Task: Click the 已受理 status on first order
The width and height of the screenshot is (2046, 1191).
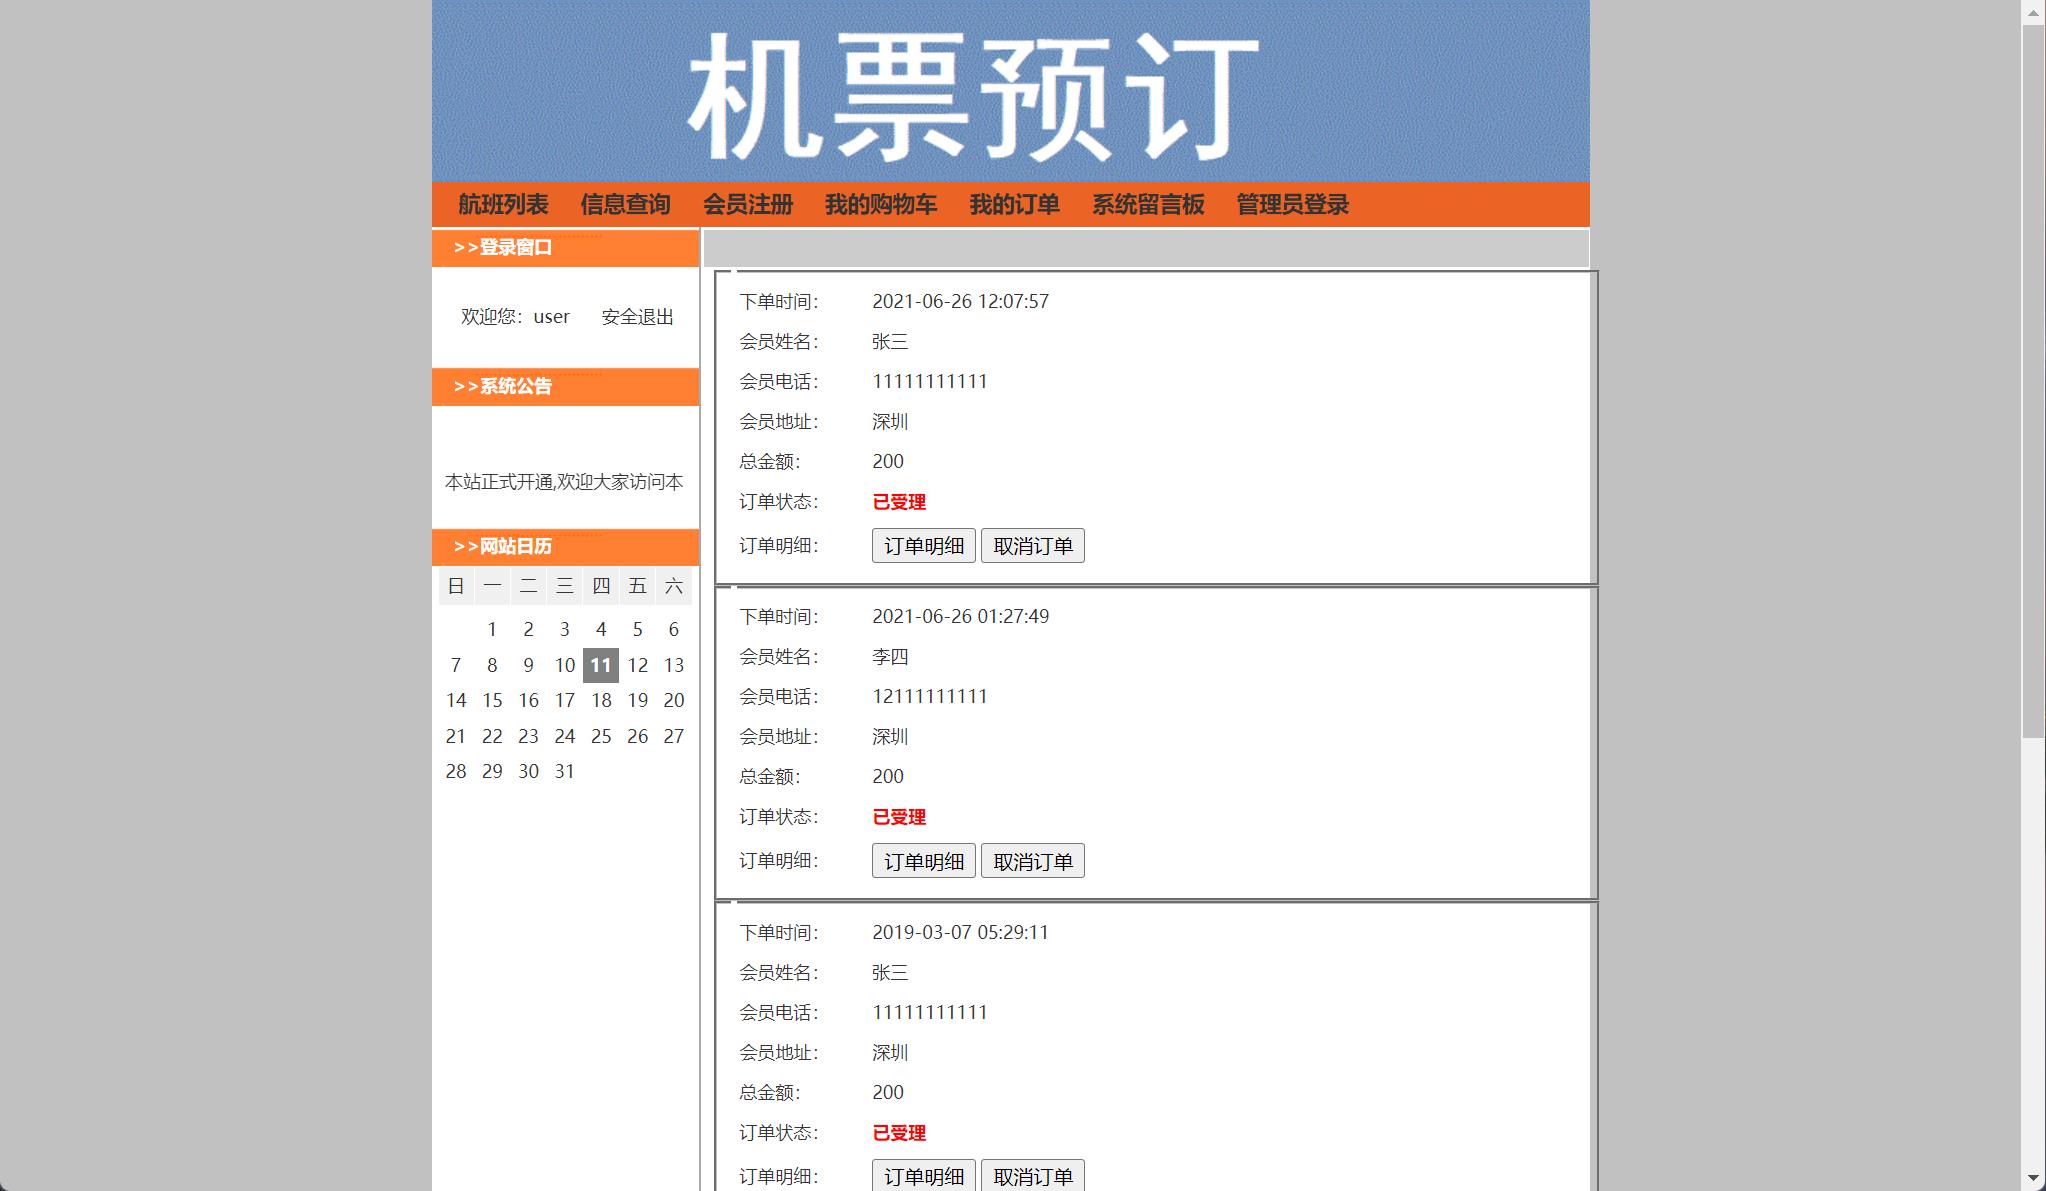Action: [897, 502]
